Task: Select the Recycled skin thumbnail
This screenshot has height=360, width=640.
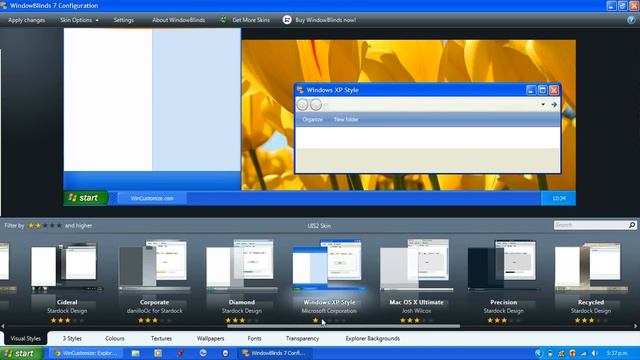Action: 591,267
